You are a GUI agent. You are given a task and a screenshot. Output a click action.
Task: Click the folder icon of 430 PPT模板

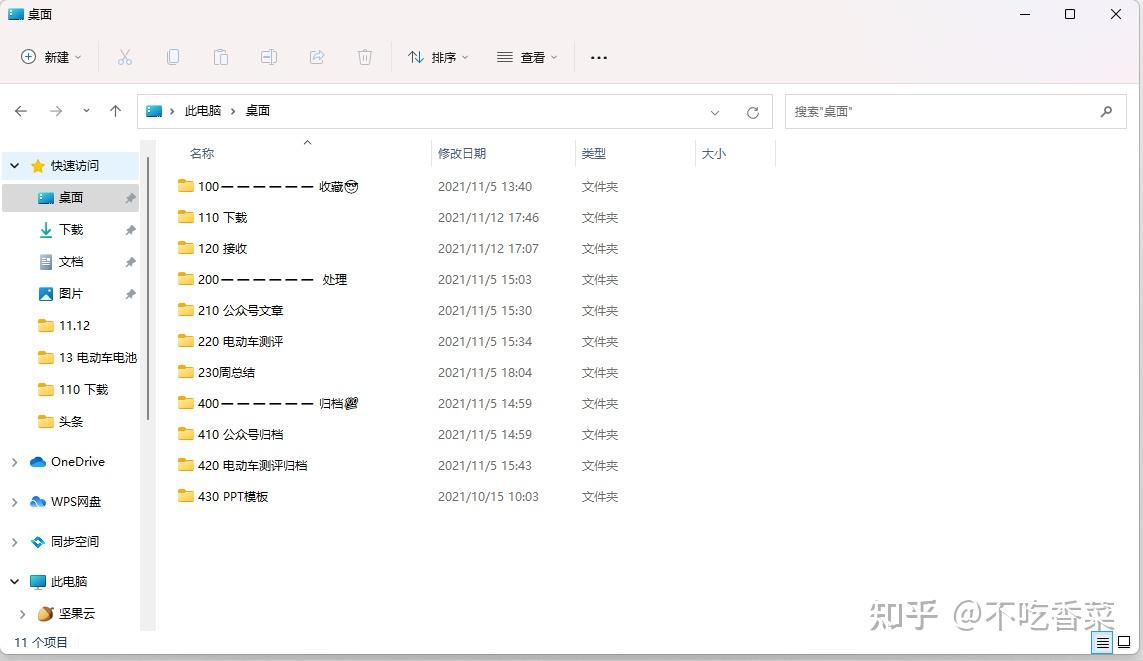(x=186, y=496)
